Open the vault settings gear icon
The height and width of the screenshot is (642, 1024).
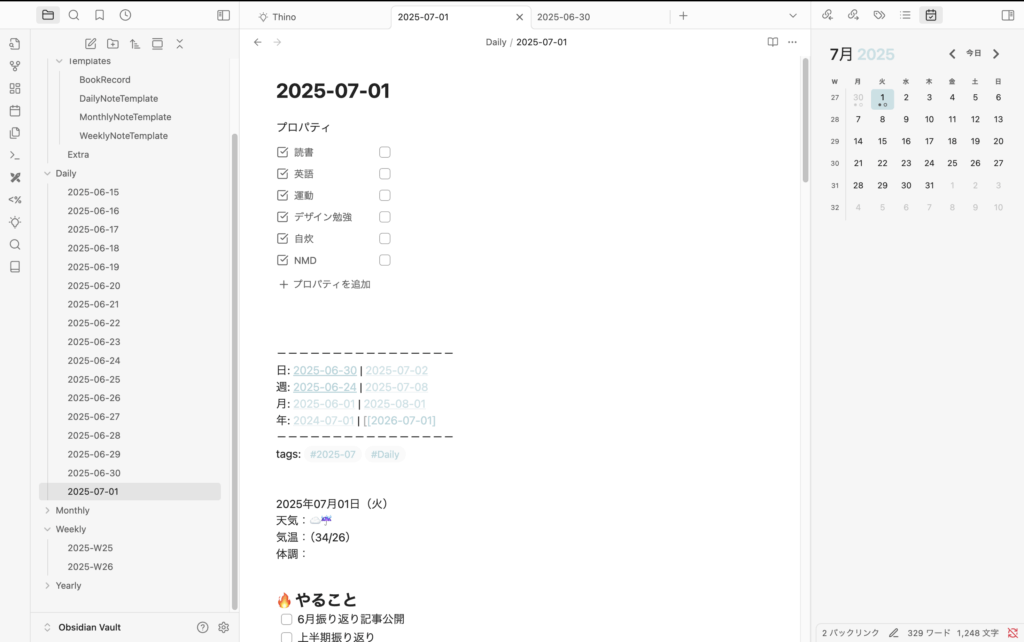[x=224, y=627]
